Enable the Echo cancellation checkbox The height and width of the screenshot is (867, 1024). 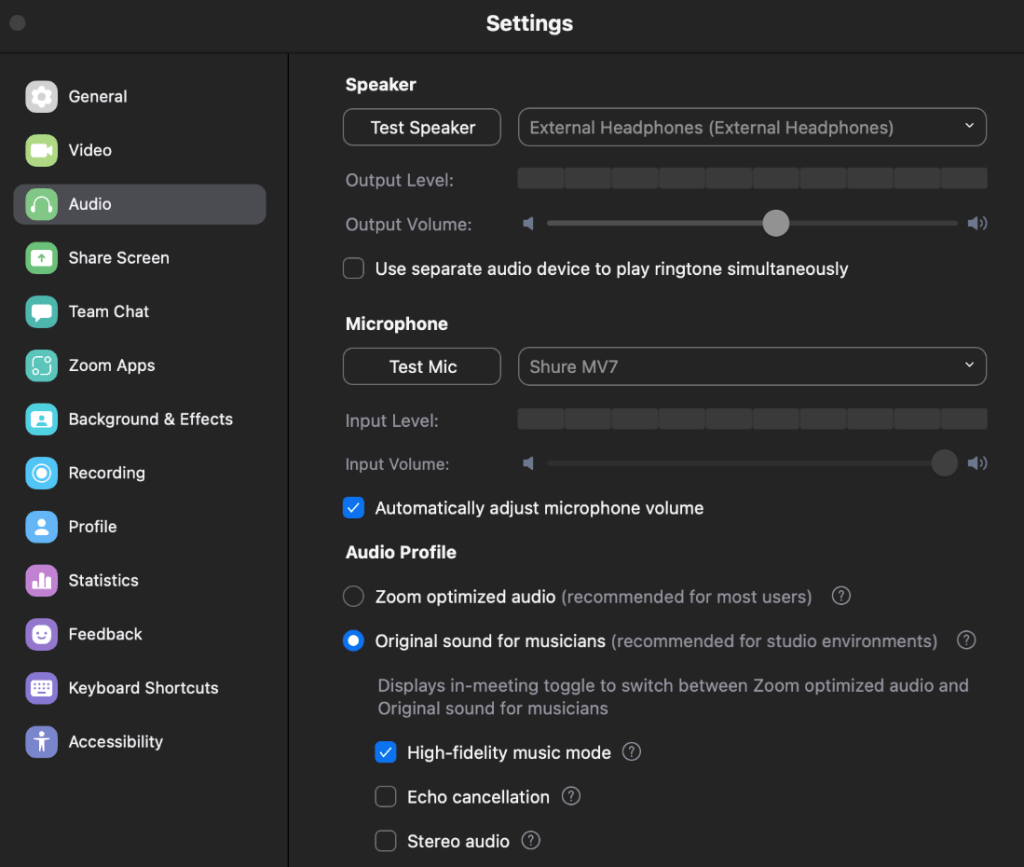[x=385, y=797]
